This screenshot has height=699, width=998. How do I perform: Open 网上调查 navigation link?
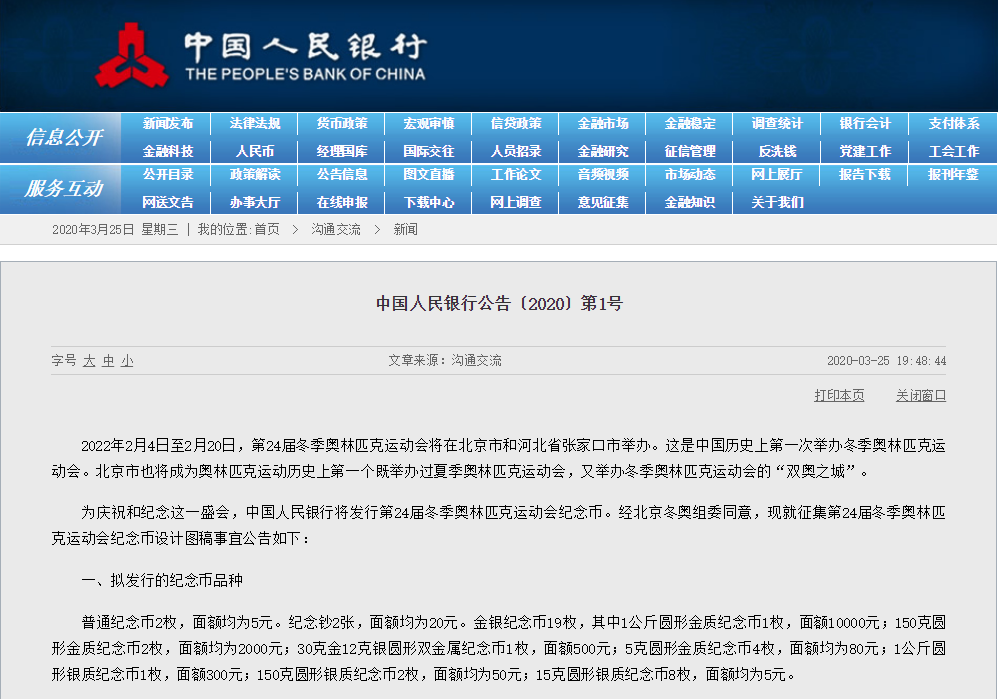516,202
